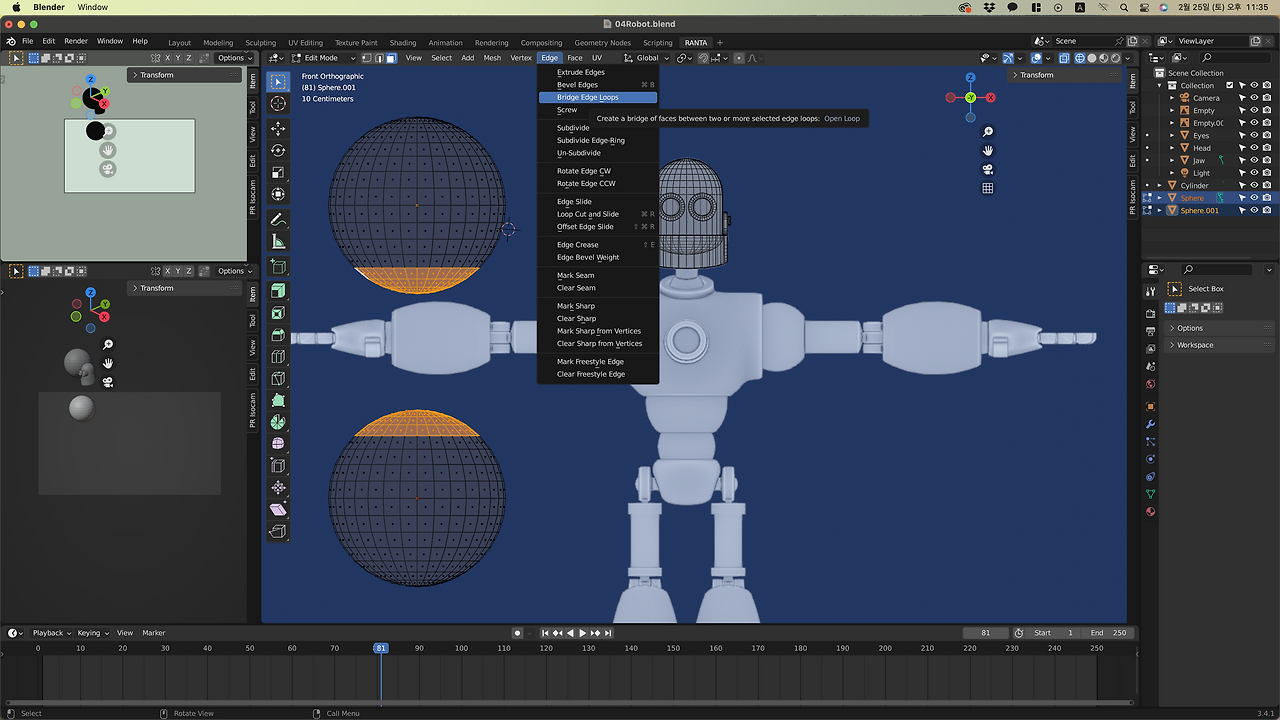Select the Move tool in the toolbar
Screen dimensions: 1280x720
tap(278, 129)
